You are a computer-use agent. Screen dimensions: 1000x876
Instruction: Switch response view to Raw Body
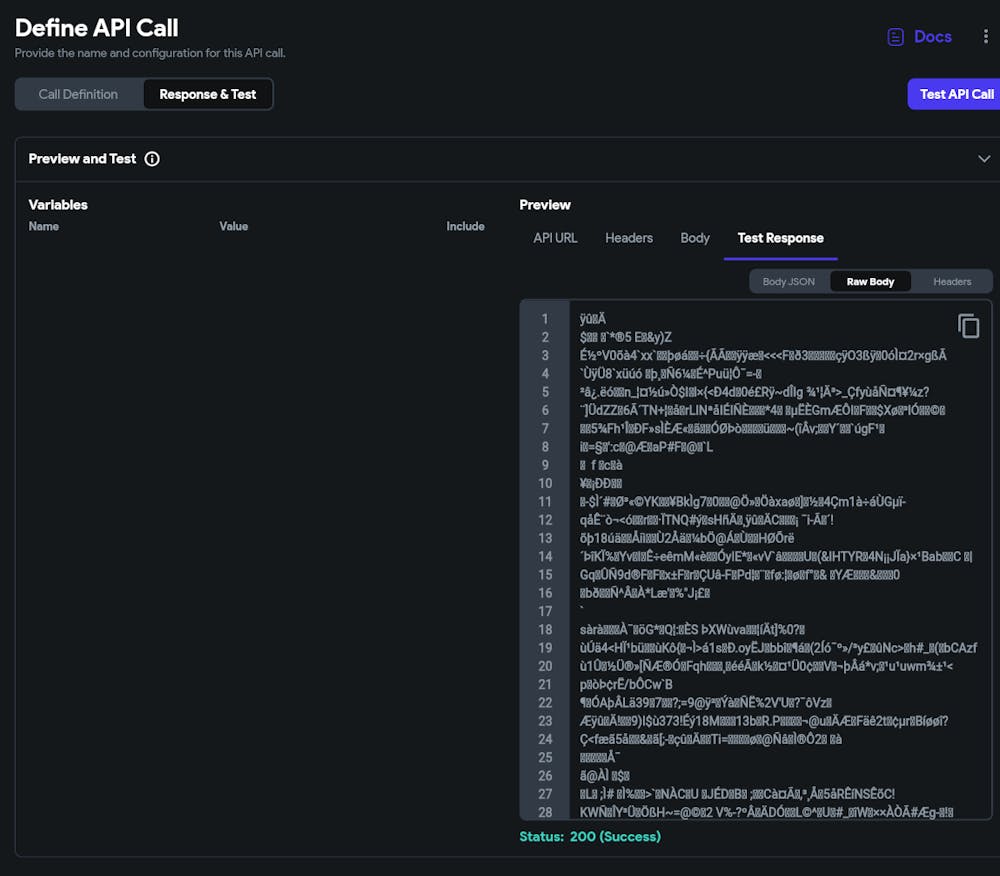(x=871, y=281)
